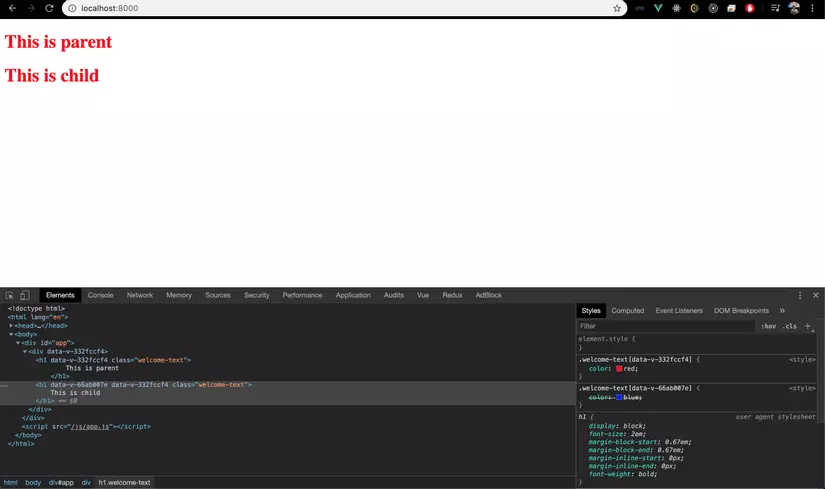Collapse the div data-v-332fccf4 node
This screenshot has width=825, height=489.
(x=24, y=351)
